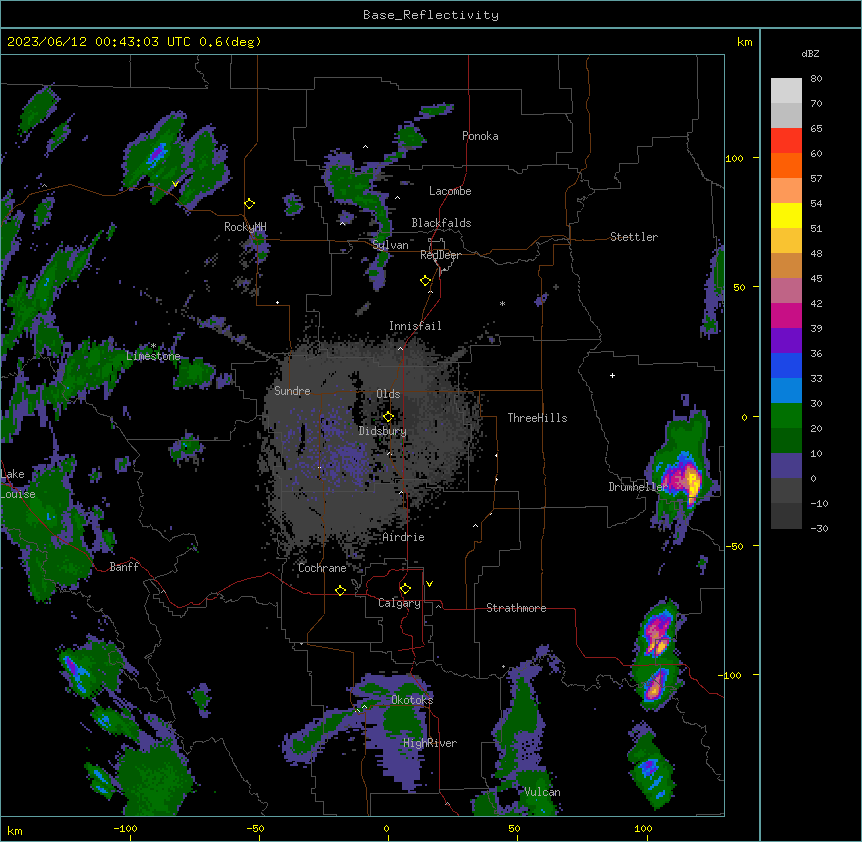Screen dimensions: 862x842
Task: Select the red 60–65 dBZ legend swatch
Action: (x=786, y=141)
